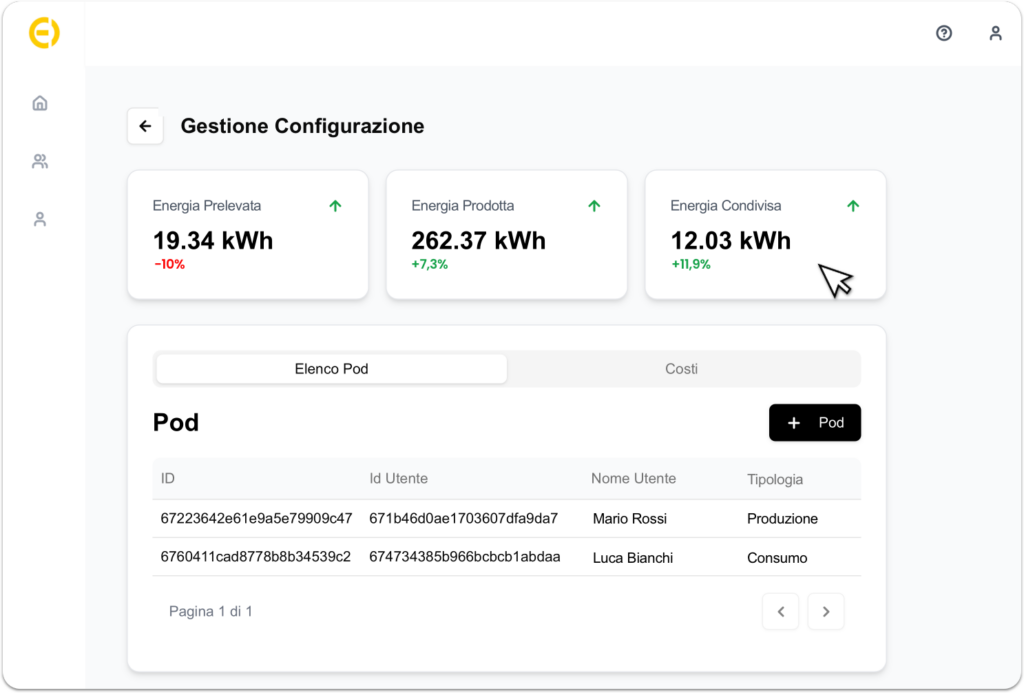Click the Id Utente column header
Screen dimensions: 1024x693
(398, 479)
